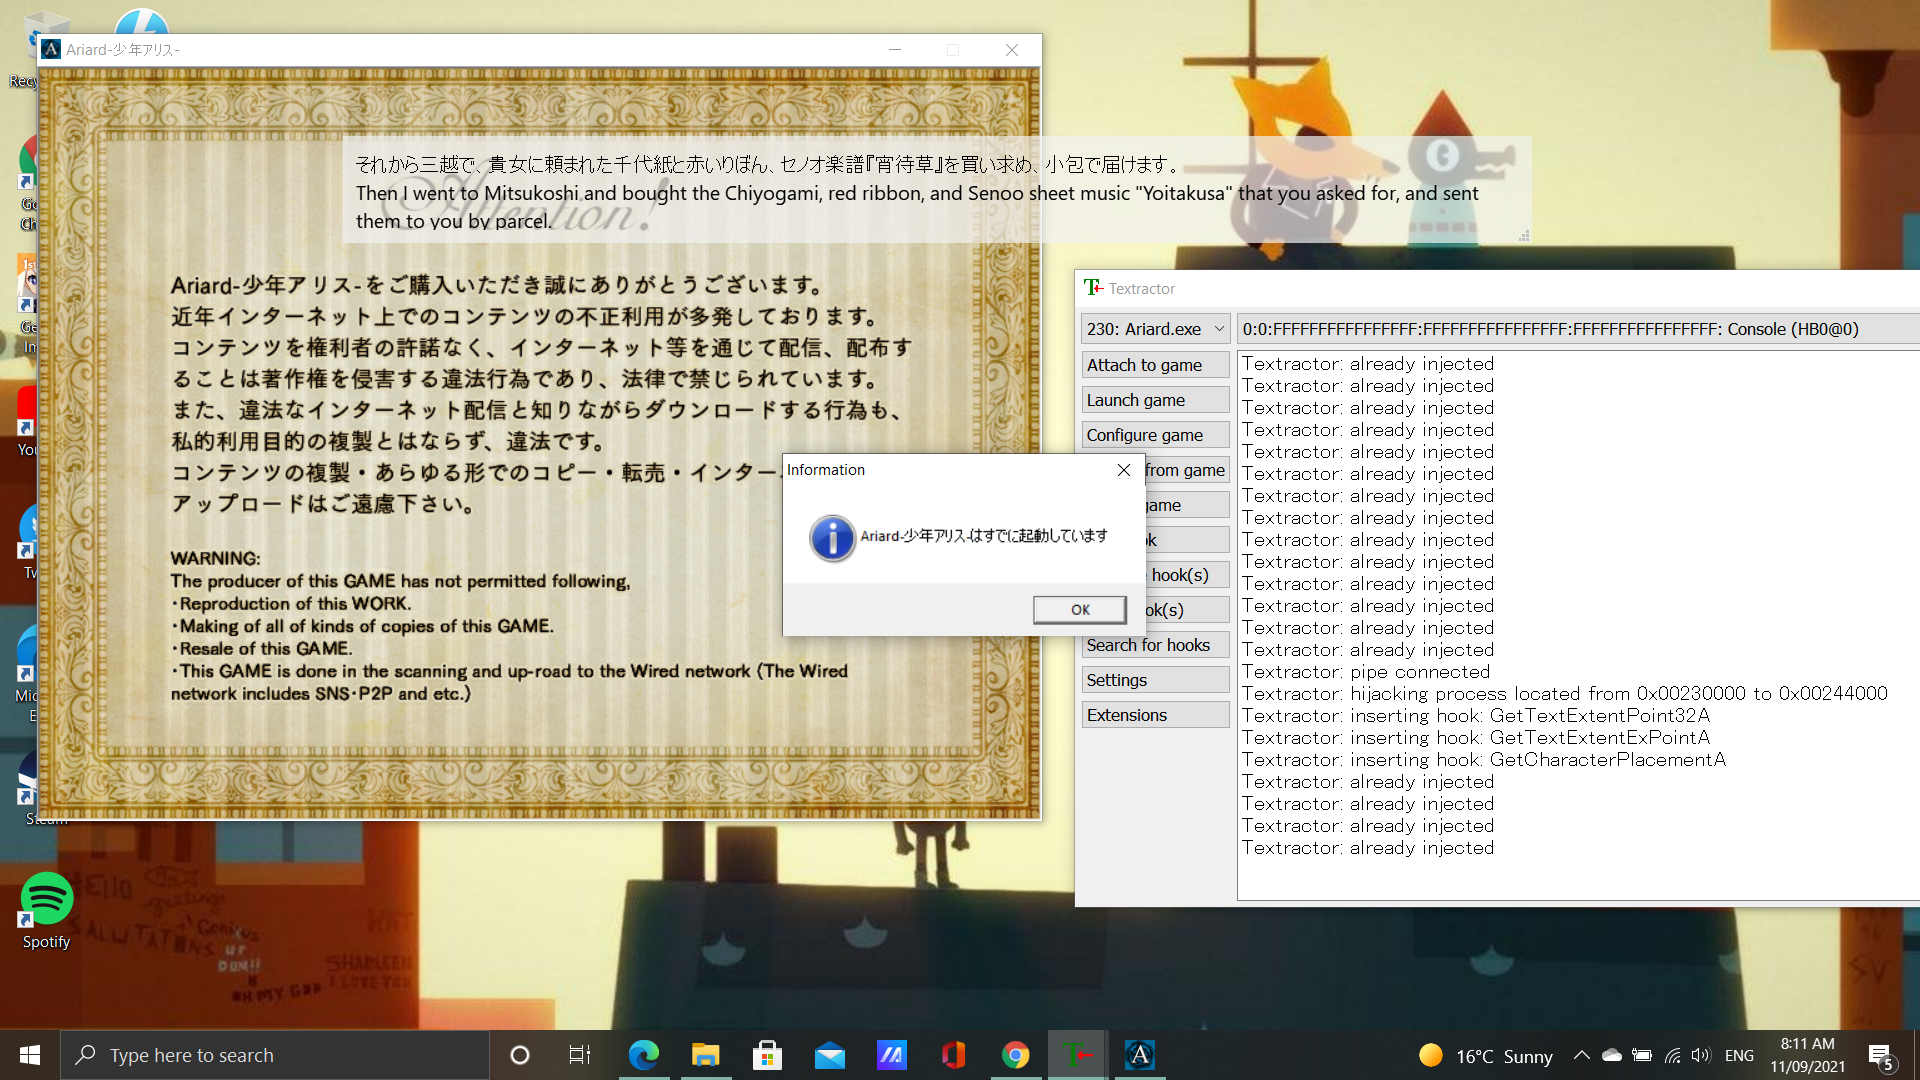Click Attach to game in Textractor
This screenshot has height=1080, width=1920.
click(x=1156, y=365)
